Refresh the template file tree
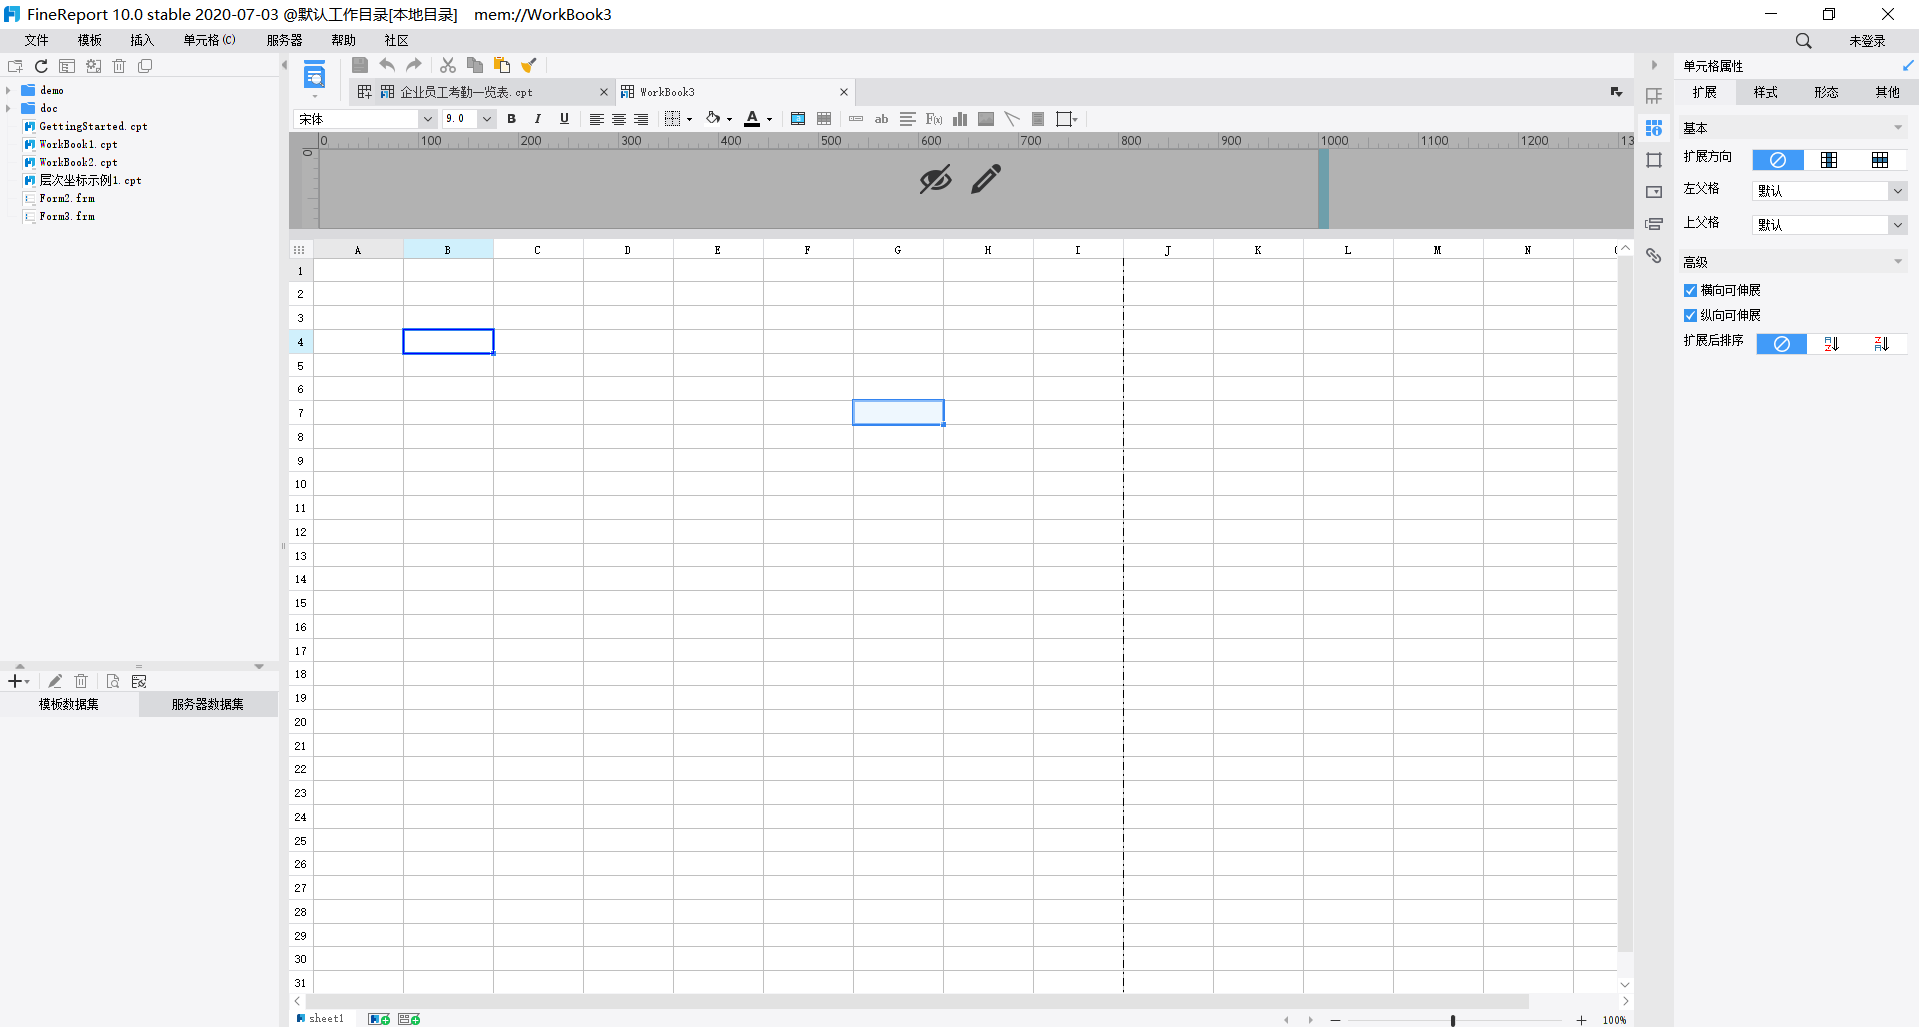Screen dimensions: 1919x1027 (x=41, y=66)
